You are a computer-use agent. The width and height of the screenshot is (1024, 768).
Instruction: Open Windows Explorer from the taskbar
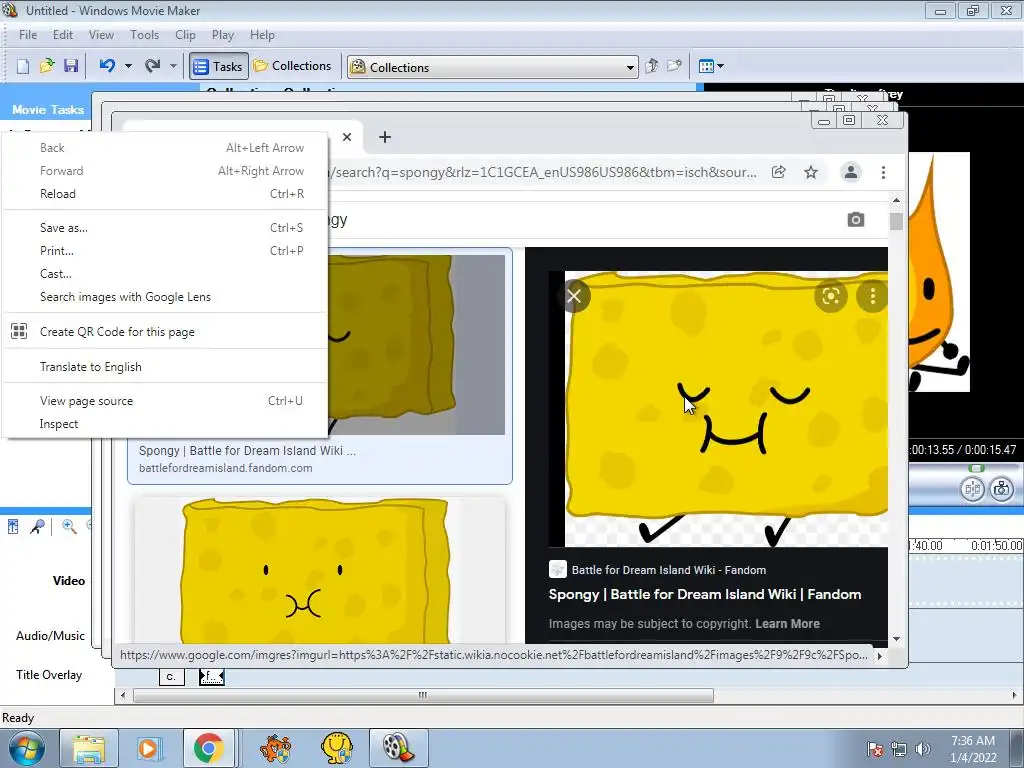tap(89, 748)
